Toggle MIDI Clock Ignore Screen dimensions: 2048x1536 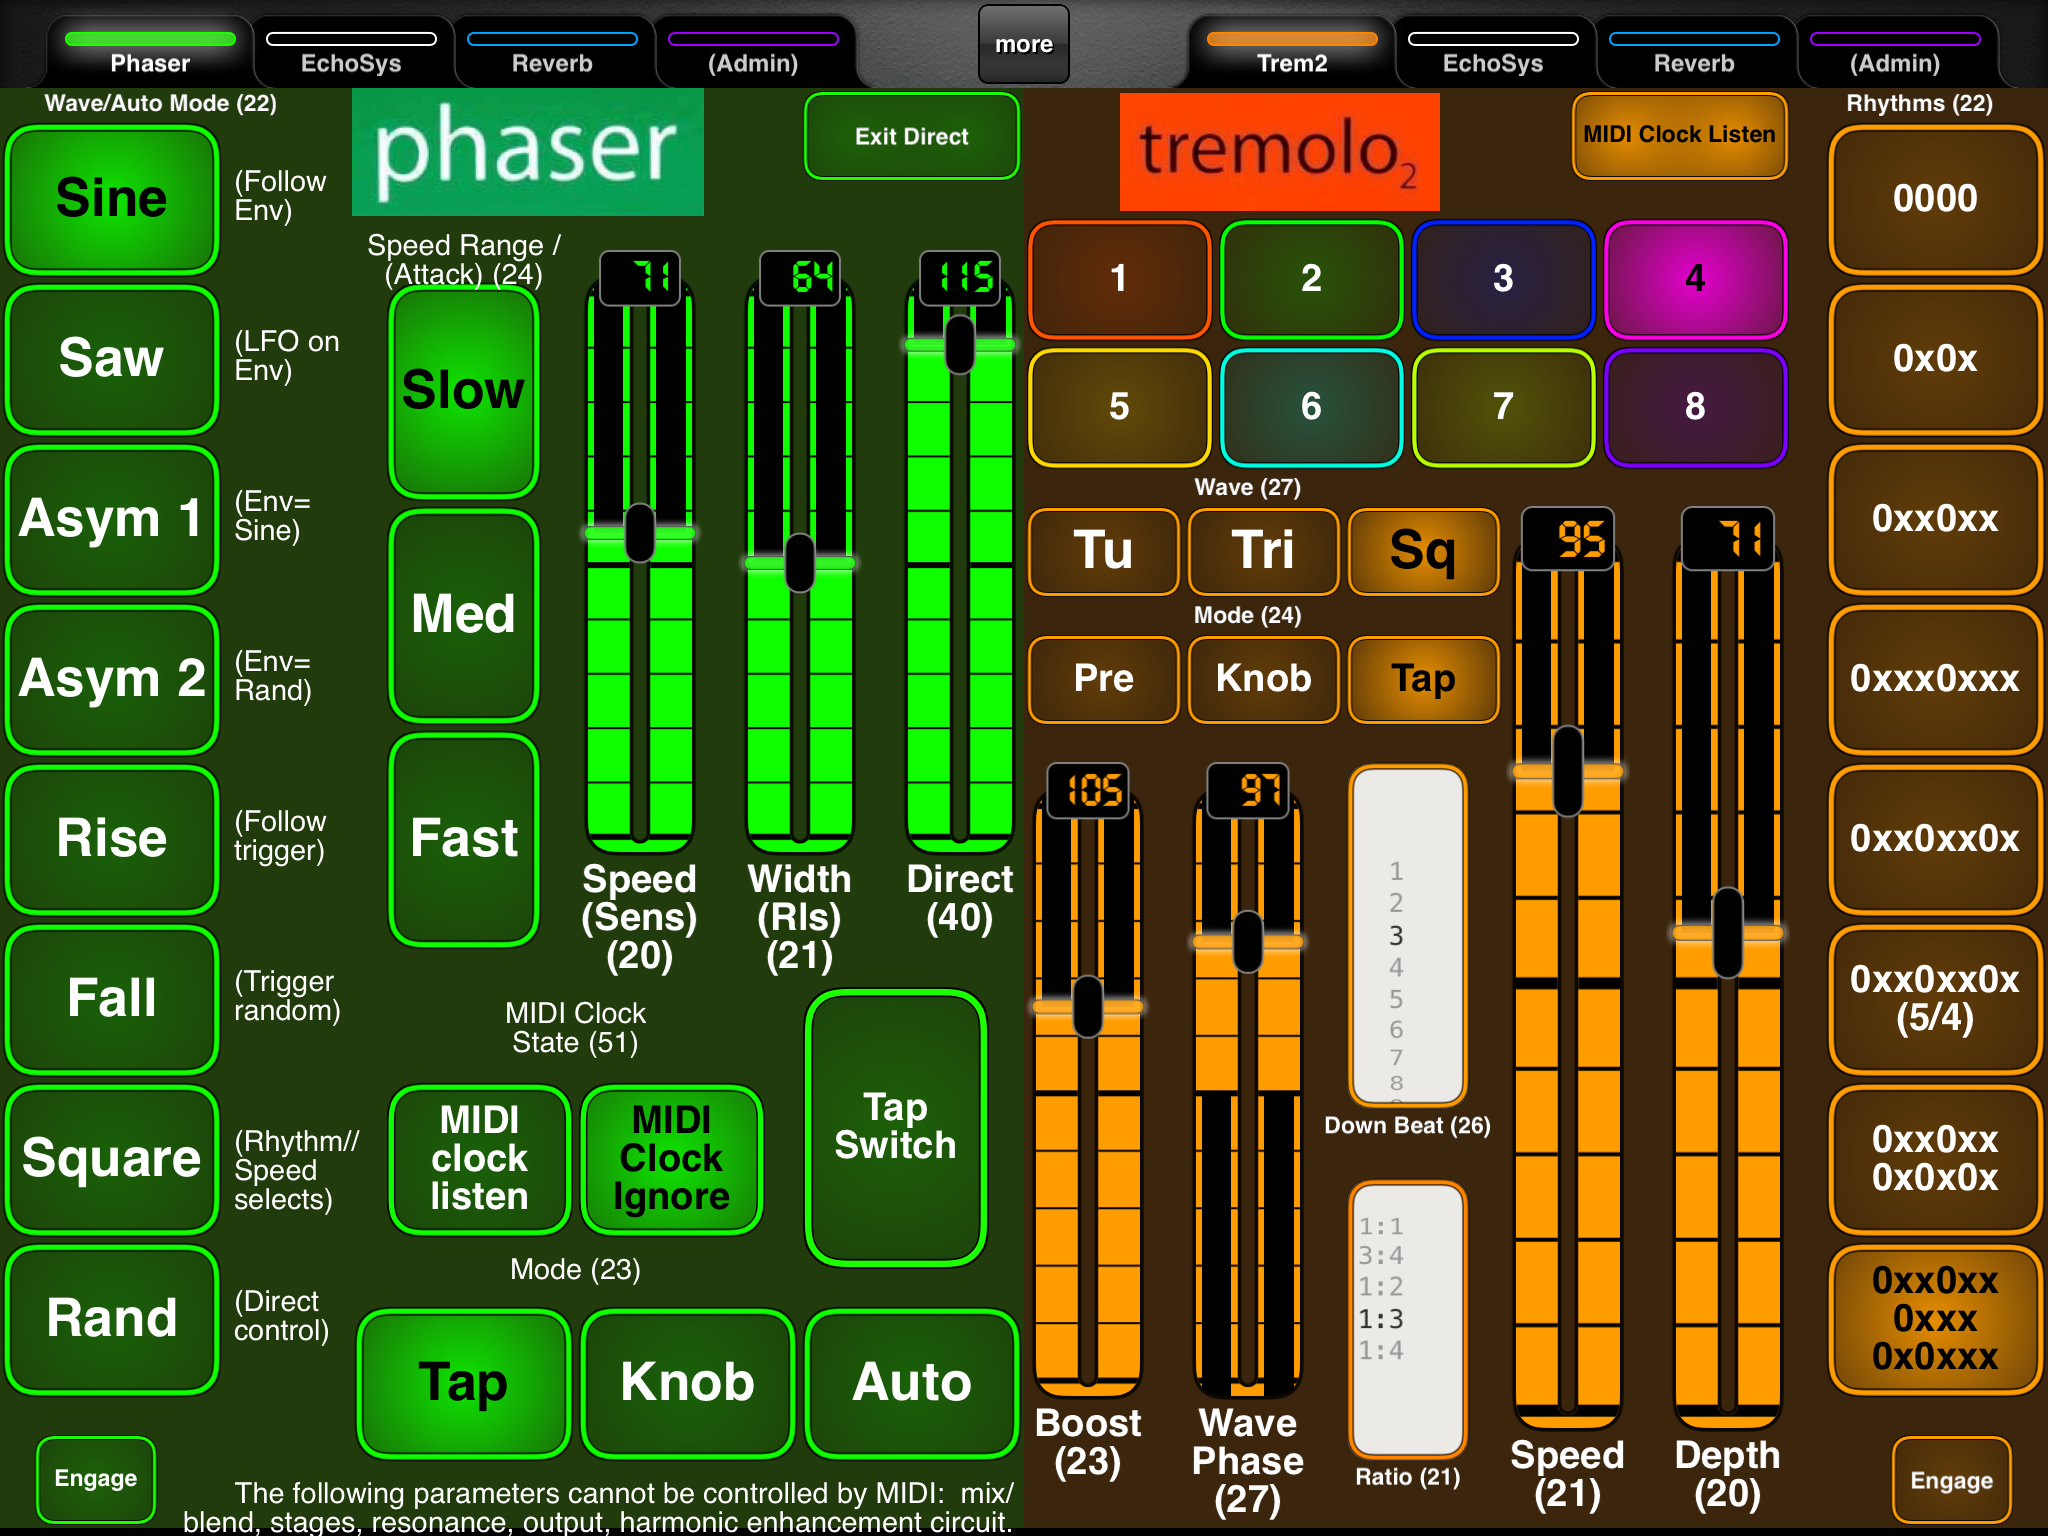pyautogui.click(x=671, y=1159)
